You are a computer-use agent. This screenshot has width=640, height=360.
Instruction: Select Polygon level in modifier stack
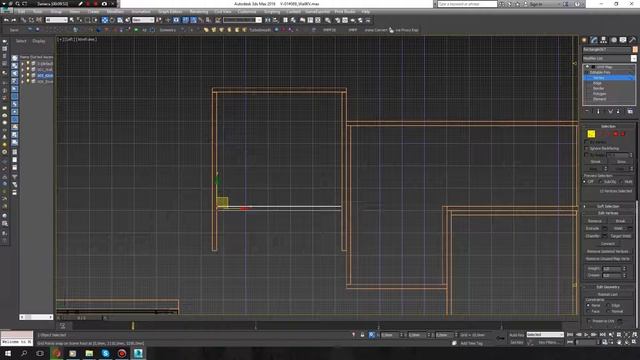tap(599, 94)
